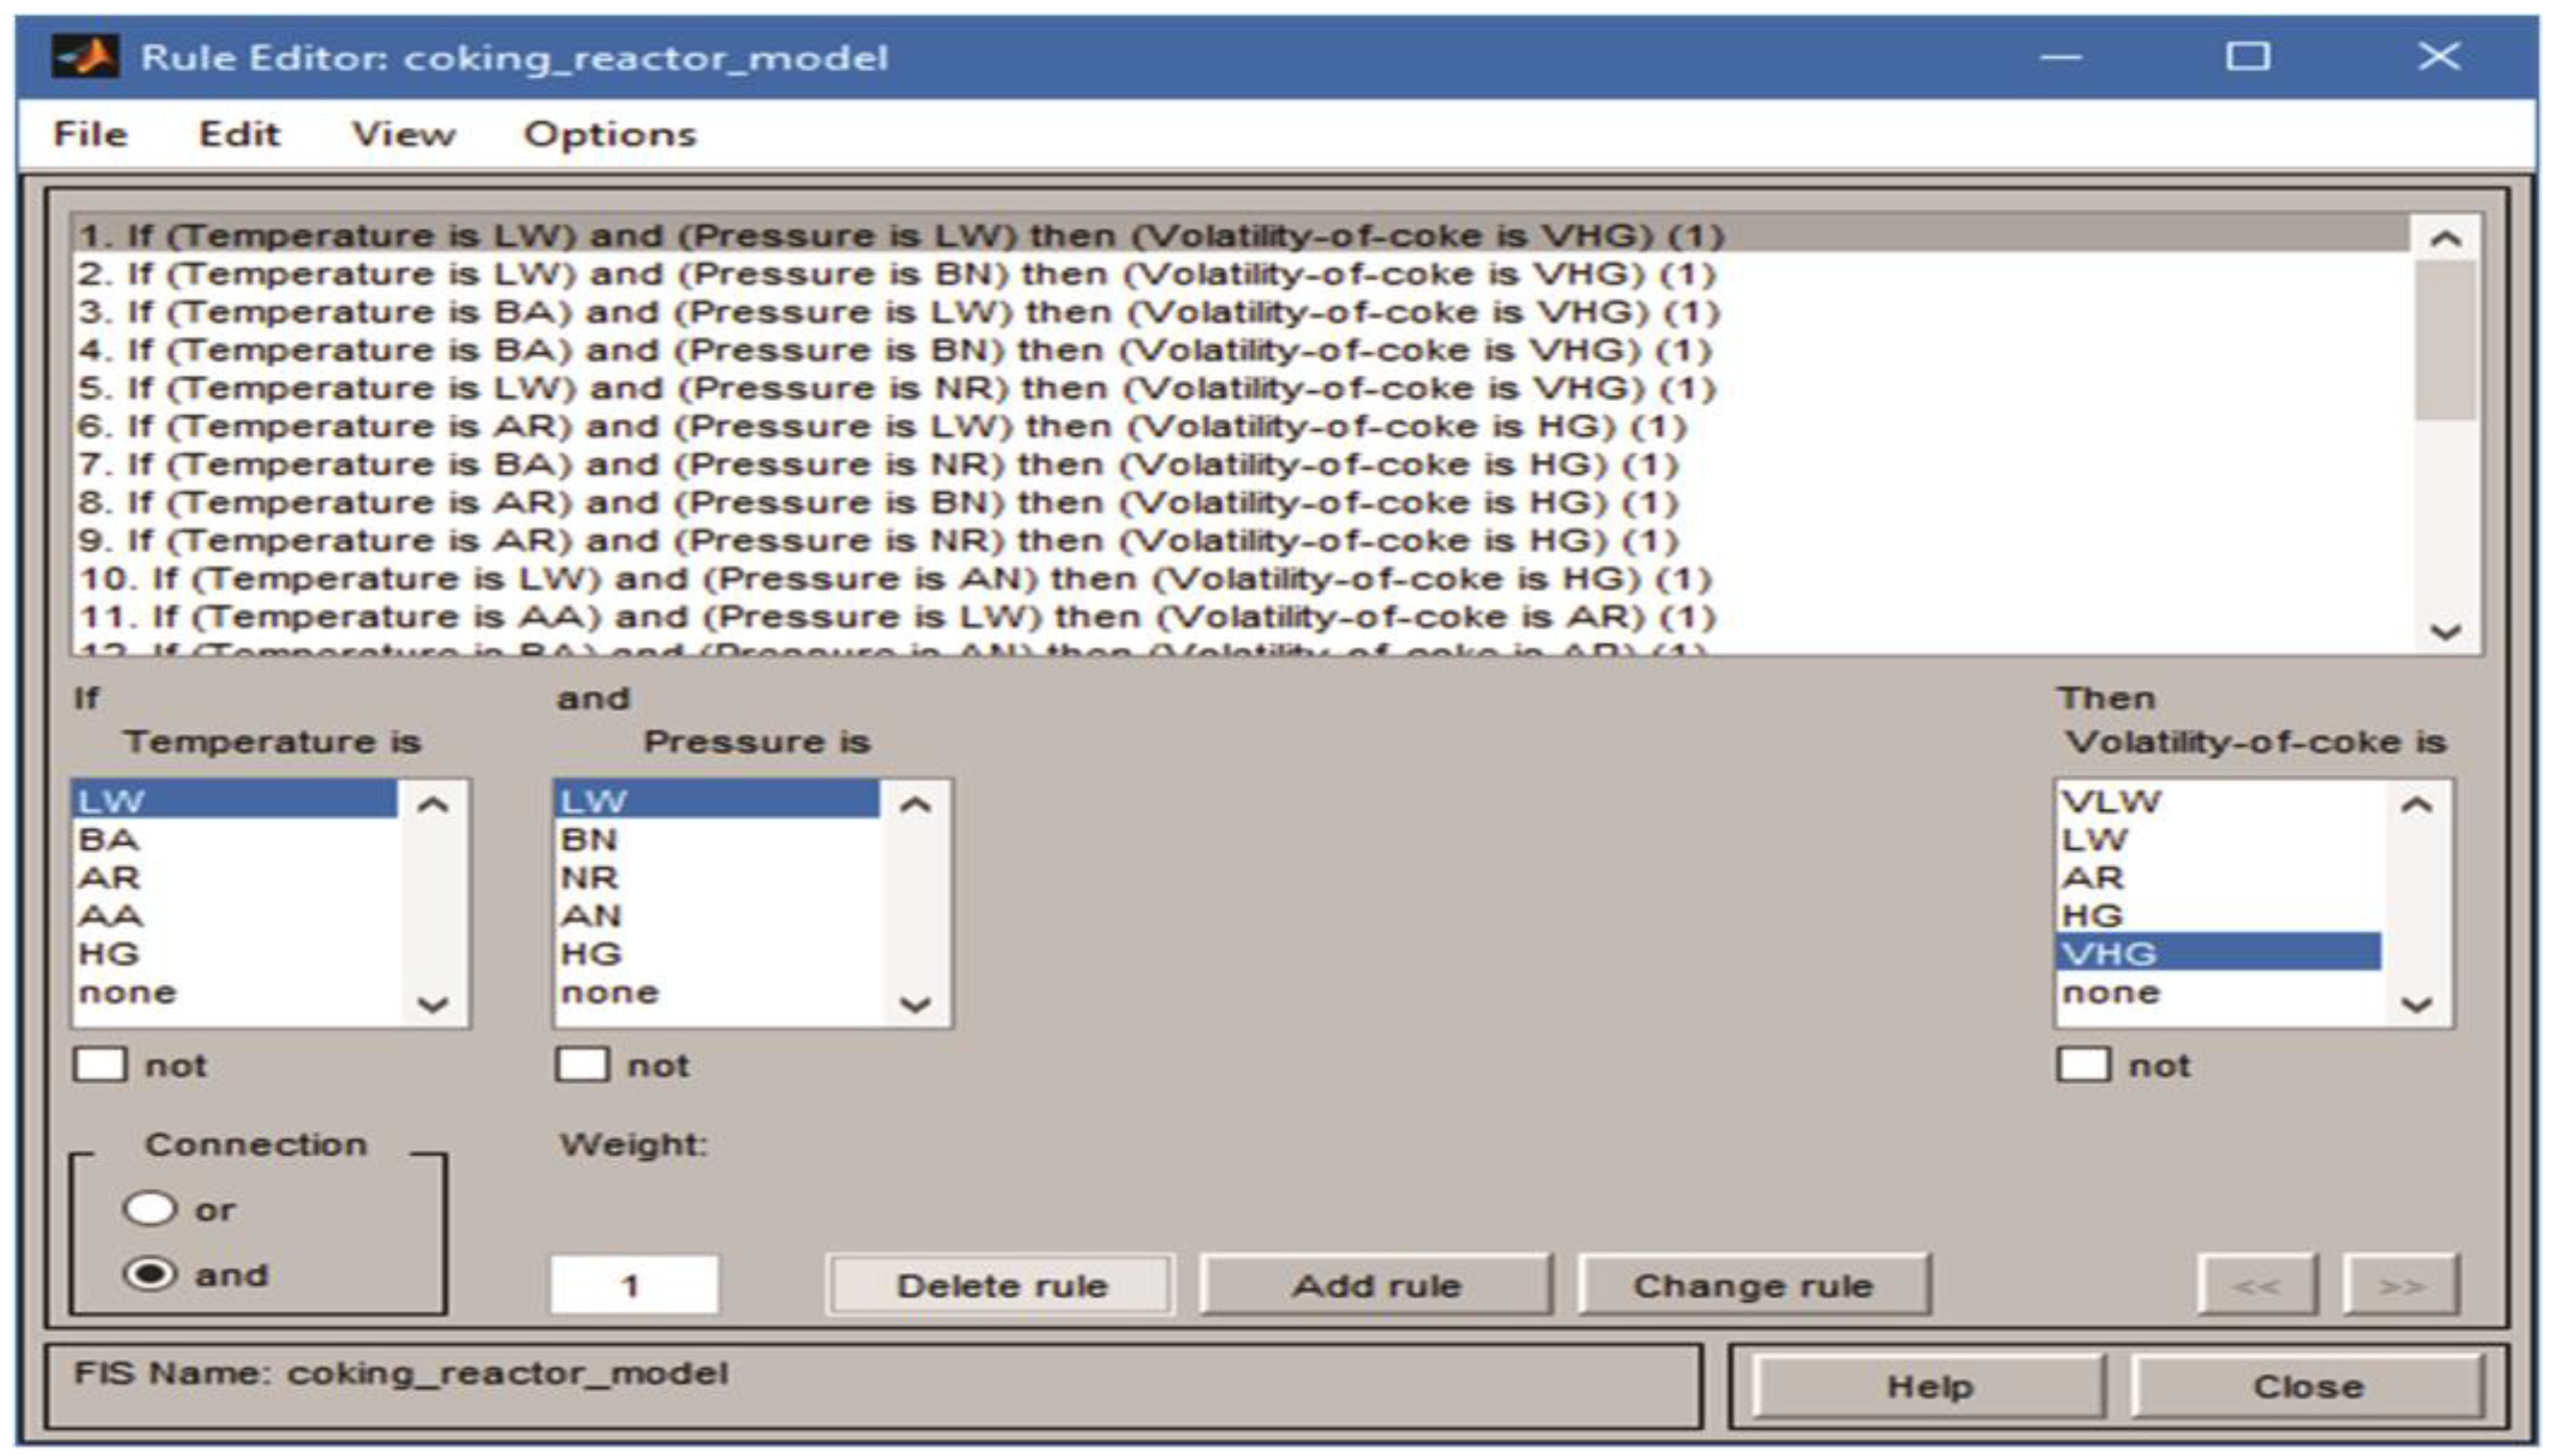Click the Delete rule button

point(1001,1285)
